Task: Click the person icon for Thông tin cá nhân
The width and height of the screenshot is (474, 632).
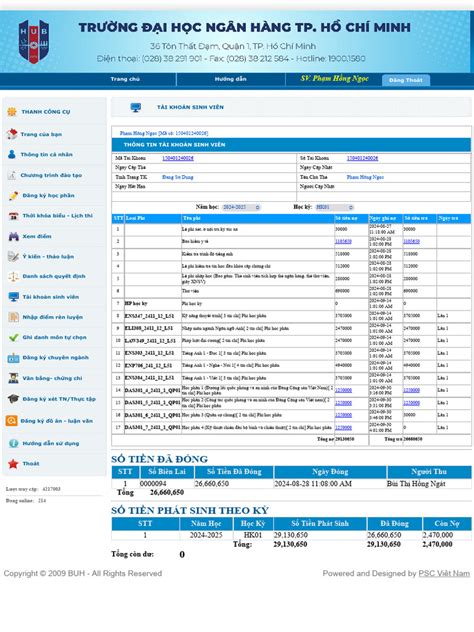Action: 12,154
